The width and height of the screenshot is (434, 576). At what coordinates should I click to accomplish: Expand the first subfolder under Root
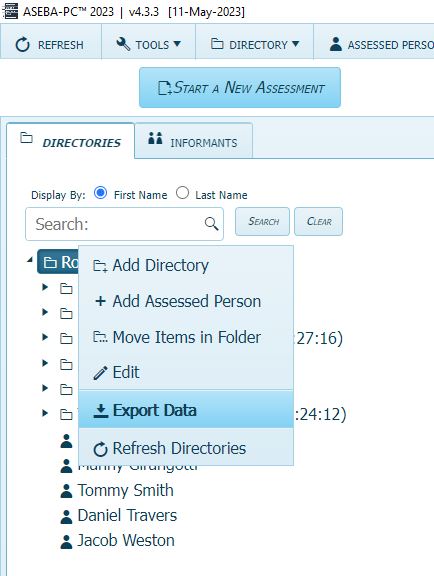(x=45, y=287)
